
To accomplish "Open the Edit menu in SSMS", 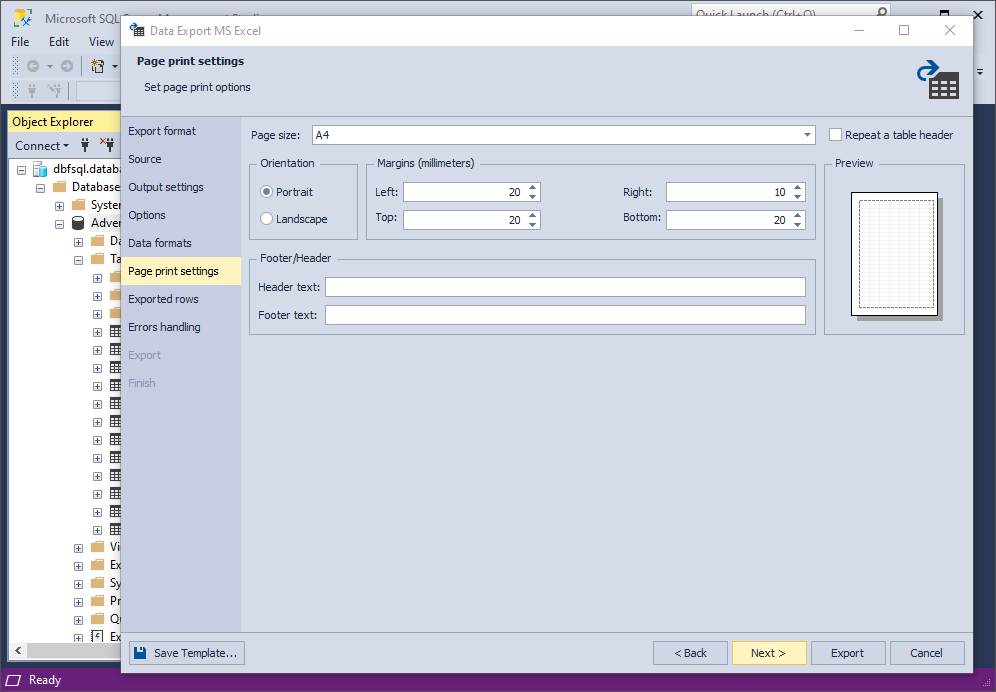I will [x=59, y=41].
